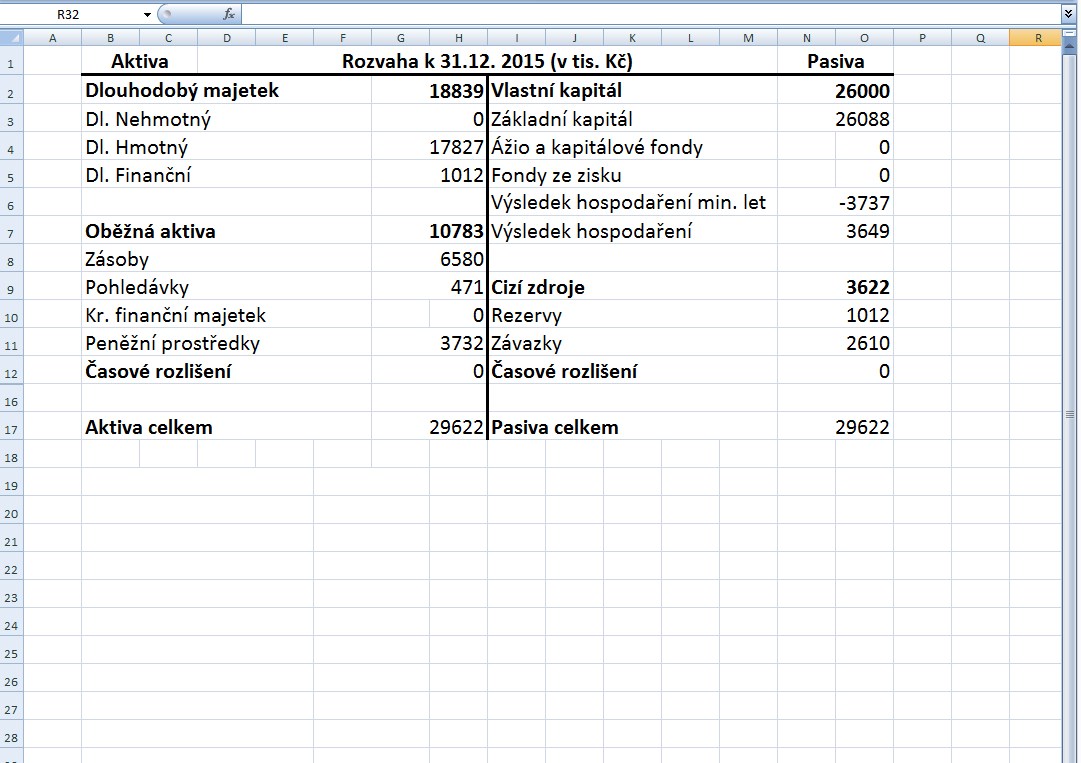This screenshot has height=763, width=1081.
Task: Click the "Závazky" label
Action: (527, 344)
